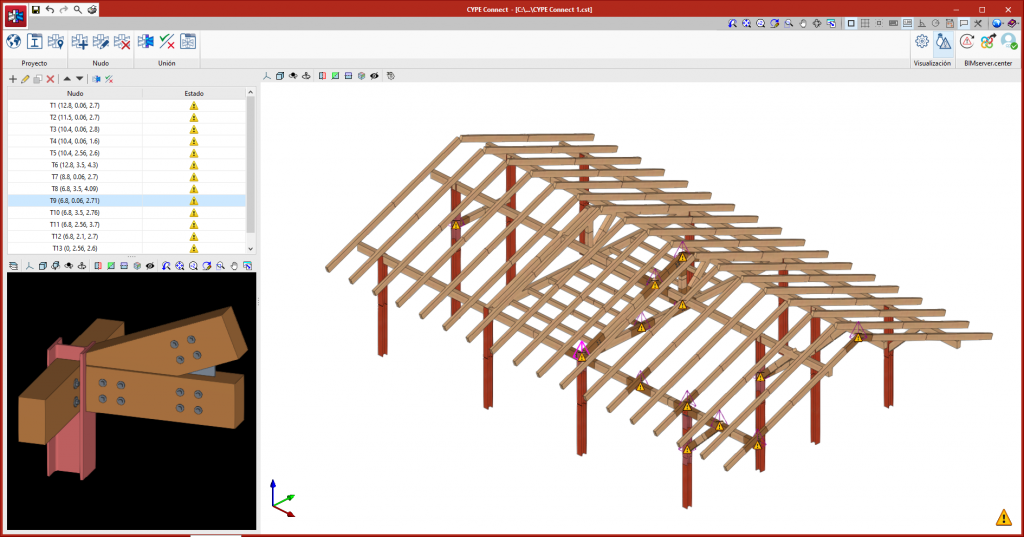Click the pencil edit icon above the node list
1024x537 pixels.
[25, 78]
